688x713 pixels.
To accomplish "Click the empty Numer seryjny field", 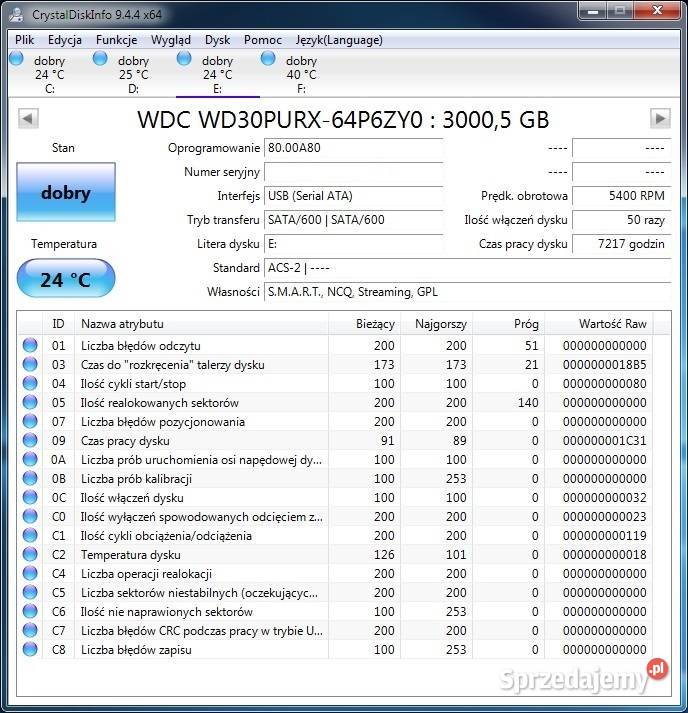I will 353,172.
